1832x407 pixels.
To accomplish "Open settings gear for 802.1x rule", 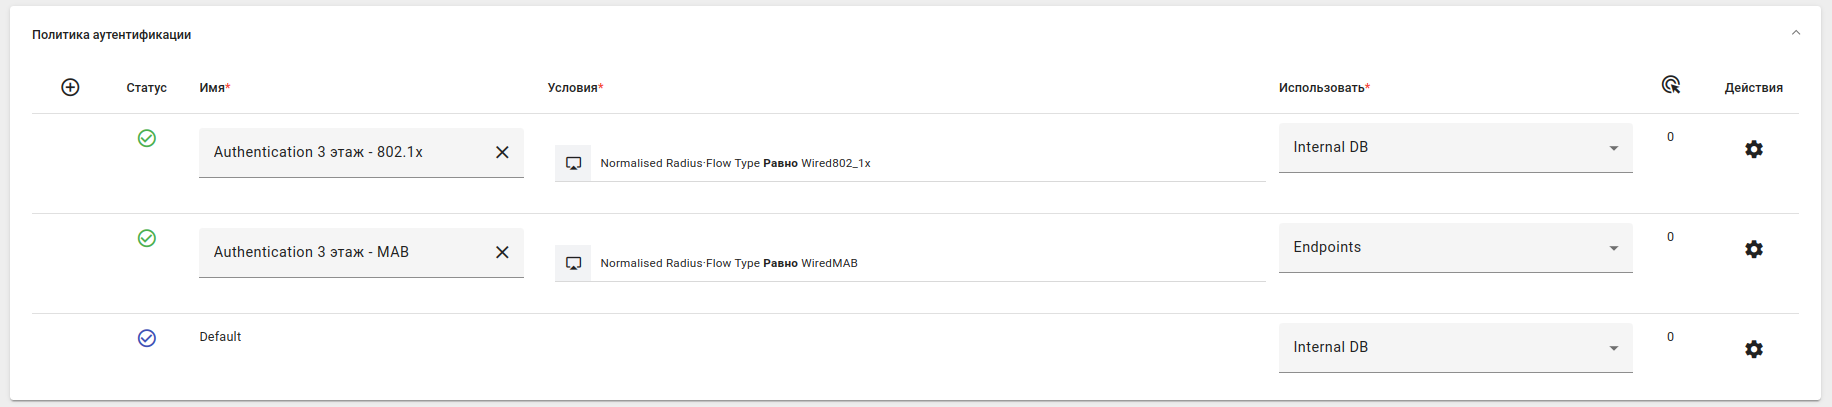I will (x=1753, y=149).
